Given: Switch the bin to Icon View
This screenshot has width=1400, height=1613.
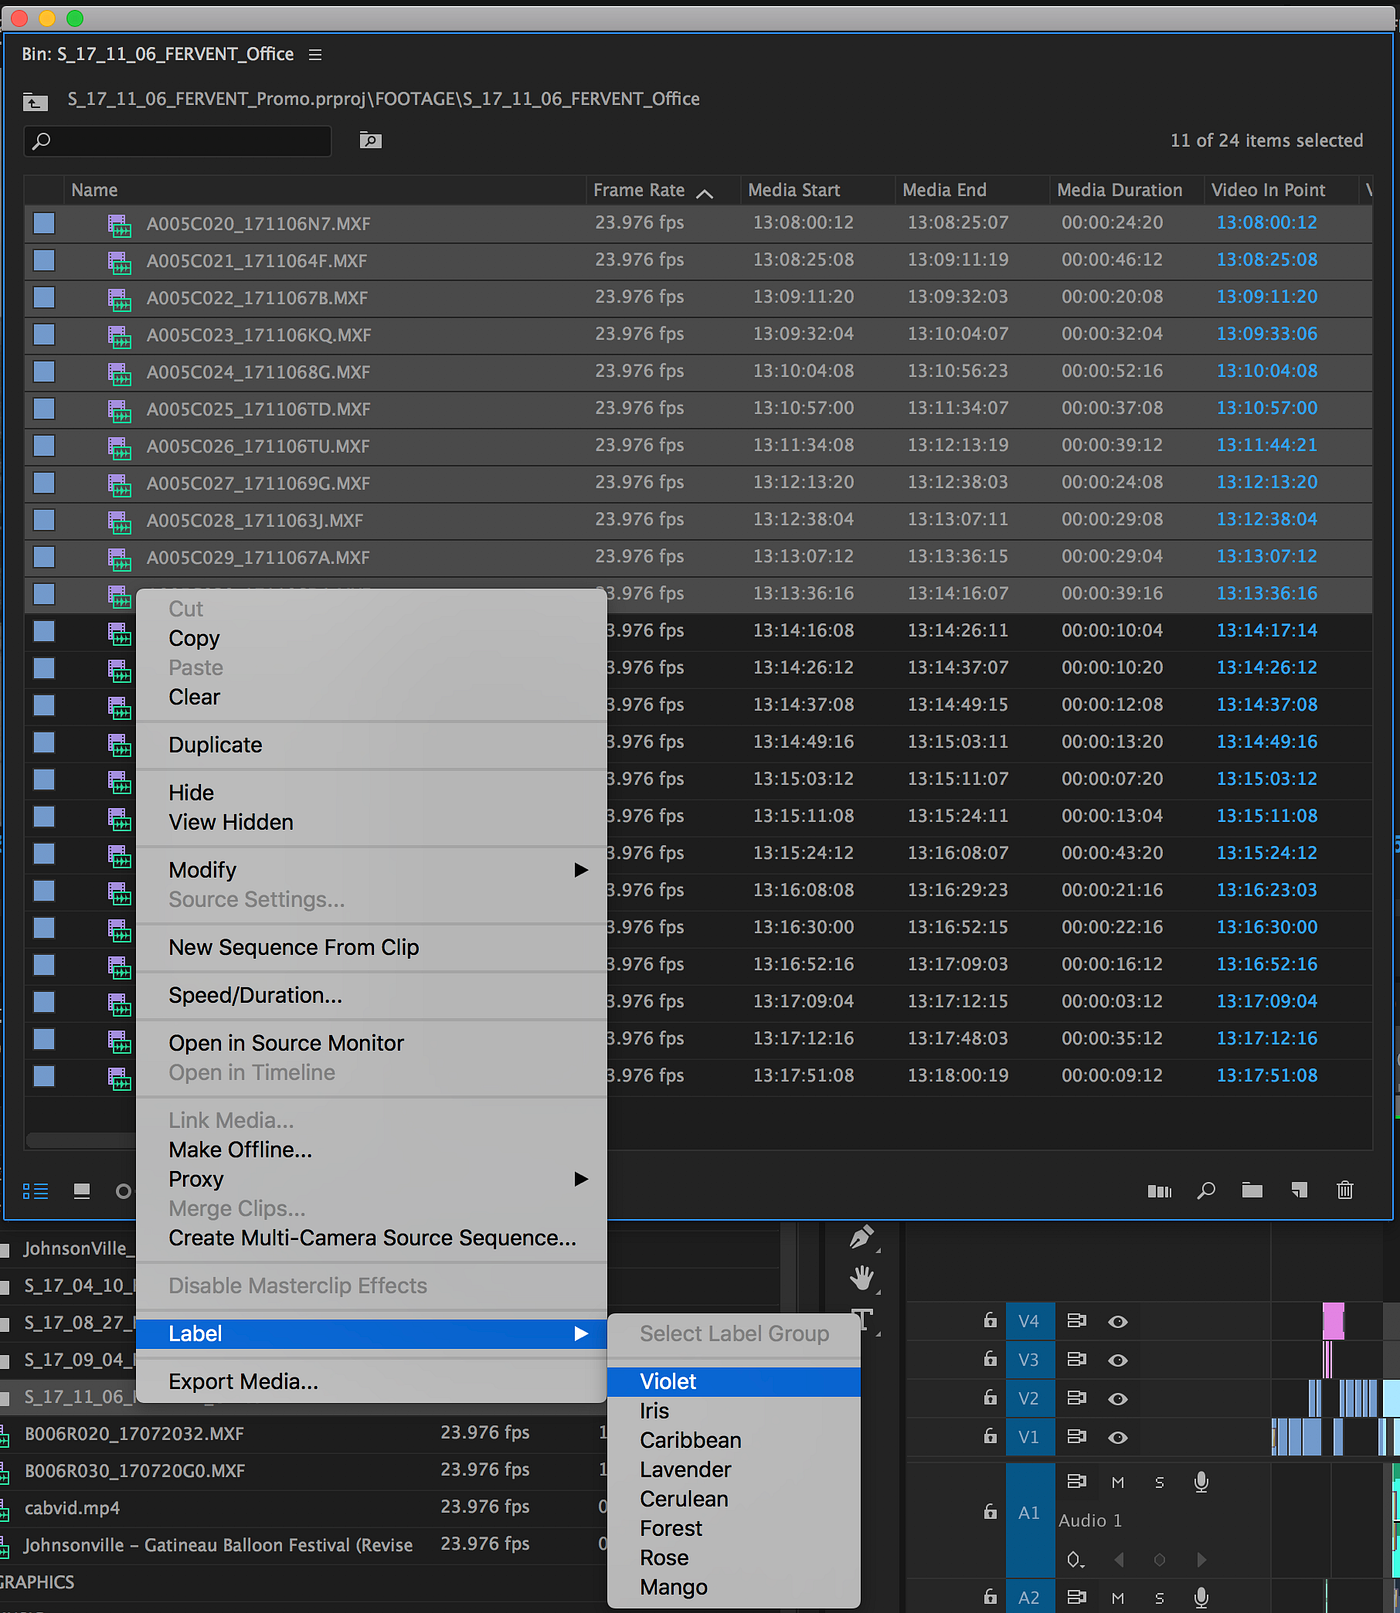Looking at the screenshot, I should click(x=82, y=1191).
